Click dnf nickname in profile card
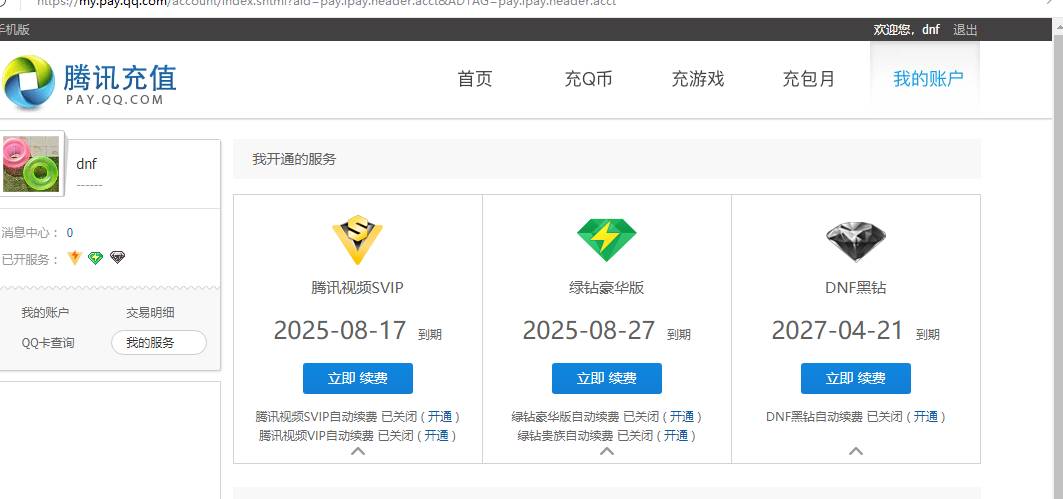The width and height of the screenshot is (1063, 499). click(x=86, y=164)
